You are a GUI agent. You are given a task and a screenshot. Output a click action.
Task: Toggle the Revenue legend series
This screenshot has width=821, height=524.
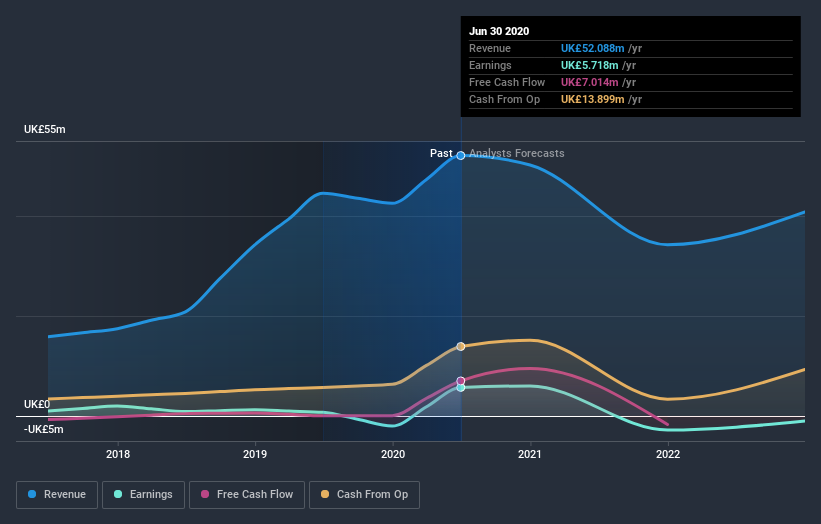point(57,495)
